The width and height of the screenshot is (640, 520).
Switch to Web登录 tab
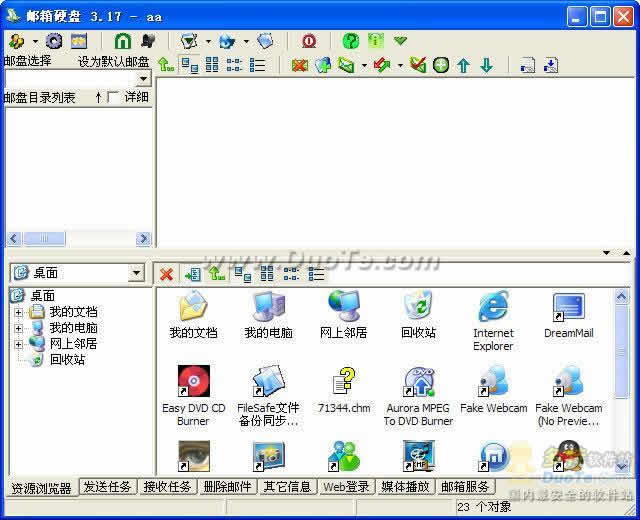[x=346, y=487]
